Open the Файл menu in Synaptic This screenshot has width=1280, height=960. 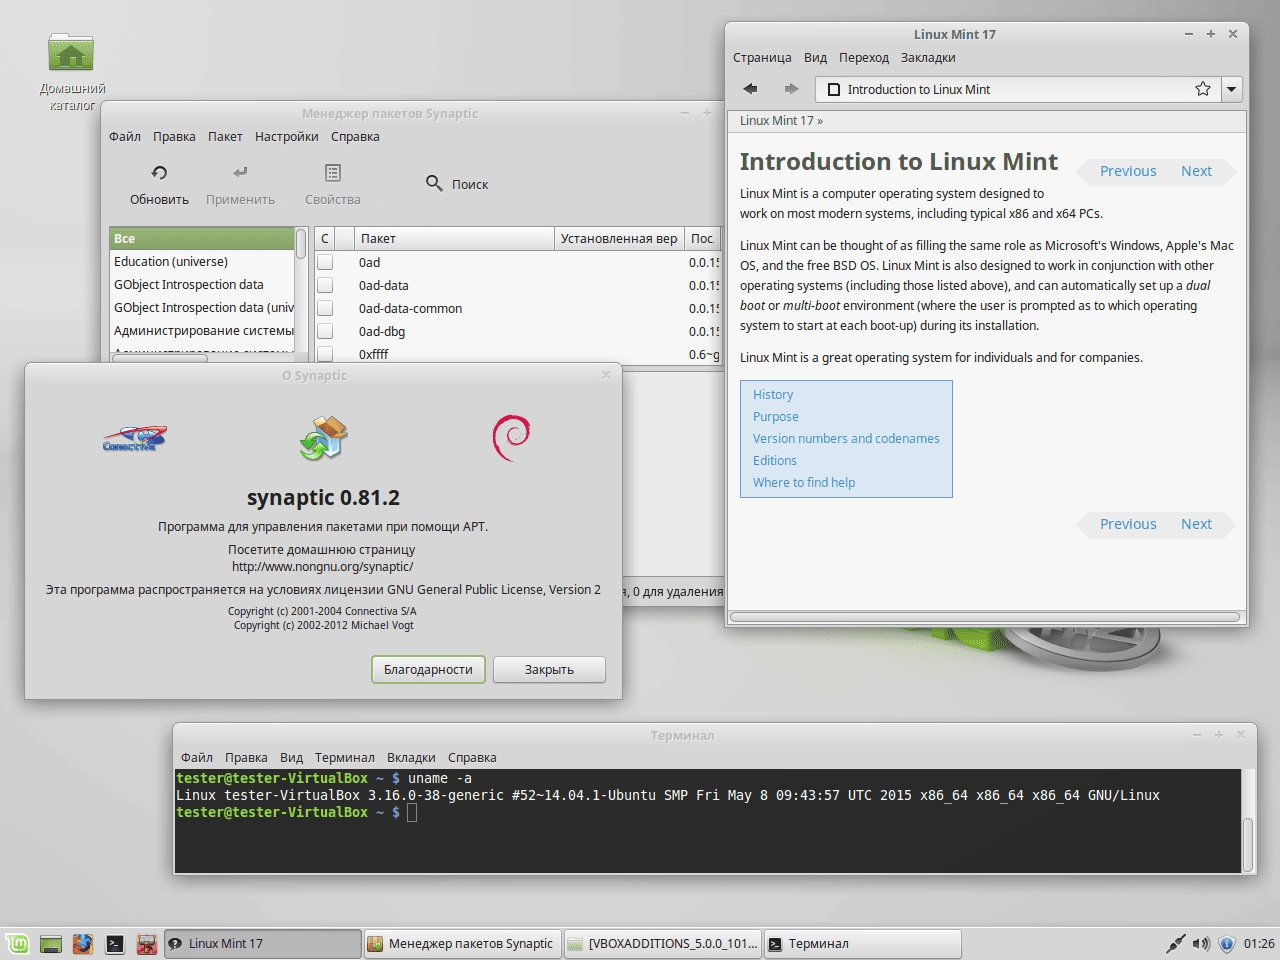click(125, 136)
